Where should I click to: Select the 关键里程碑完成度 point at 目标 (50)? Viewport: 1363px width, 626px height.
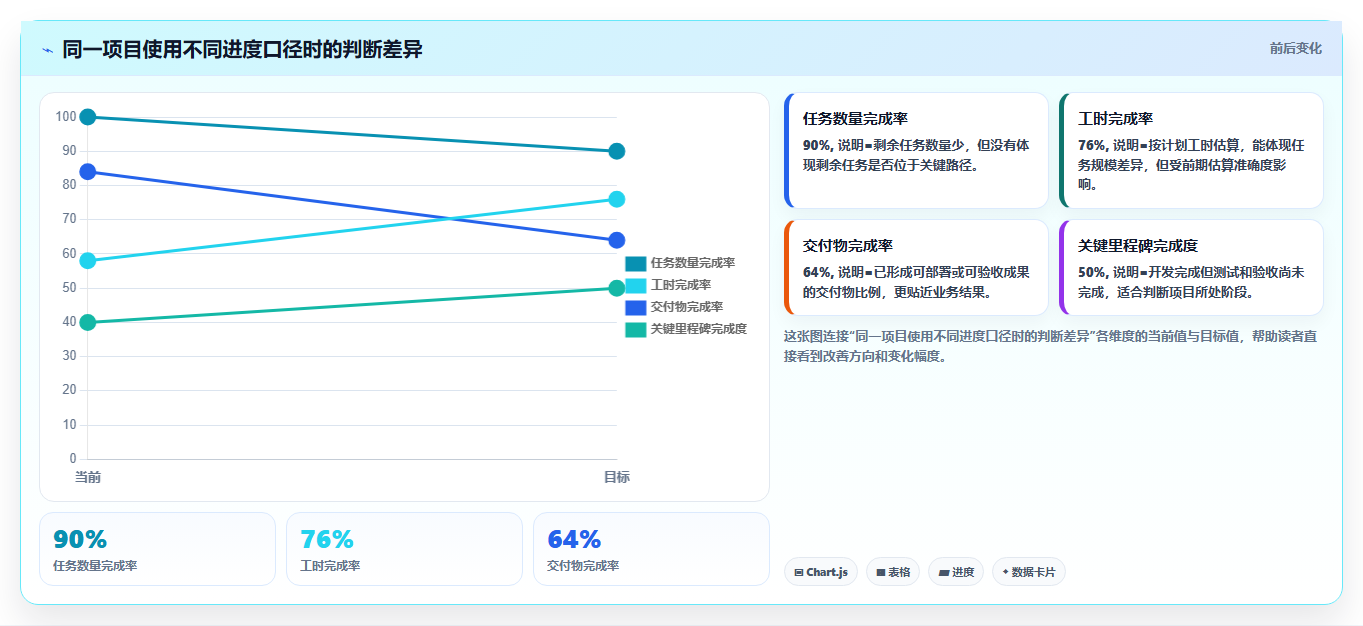point(617,288)
